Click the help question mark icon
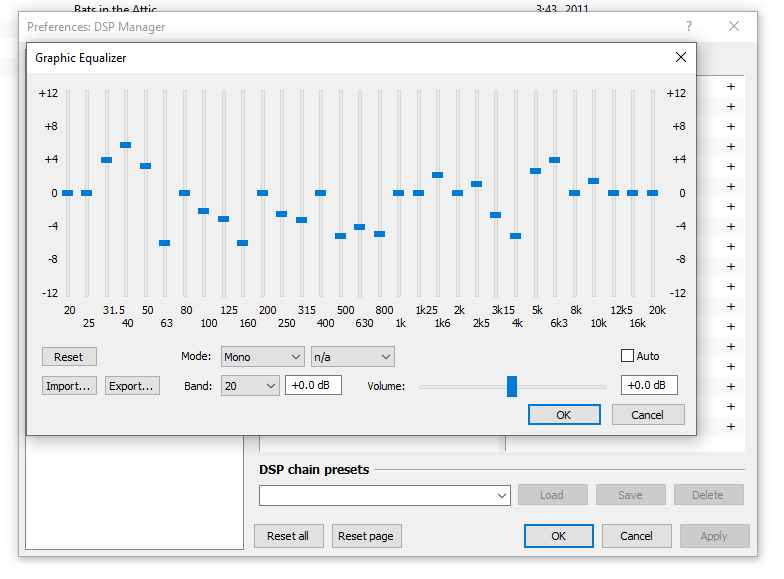 (688, 27)
